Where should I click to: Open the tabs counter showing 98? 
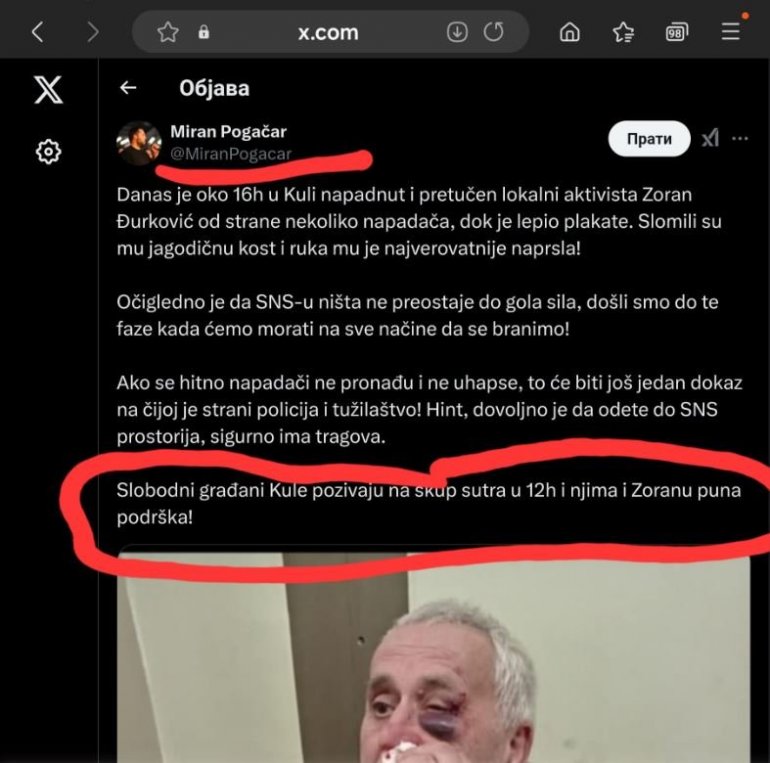coord(677,32)
